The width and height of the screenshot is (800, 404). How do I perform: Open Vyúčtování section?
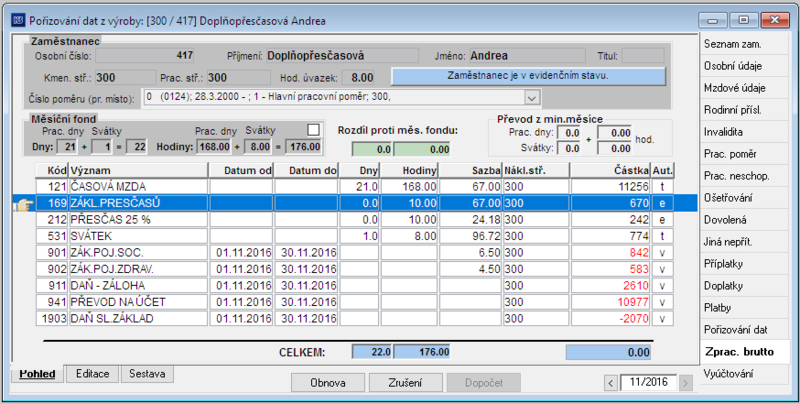pos(744,374)
